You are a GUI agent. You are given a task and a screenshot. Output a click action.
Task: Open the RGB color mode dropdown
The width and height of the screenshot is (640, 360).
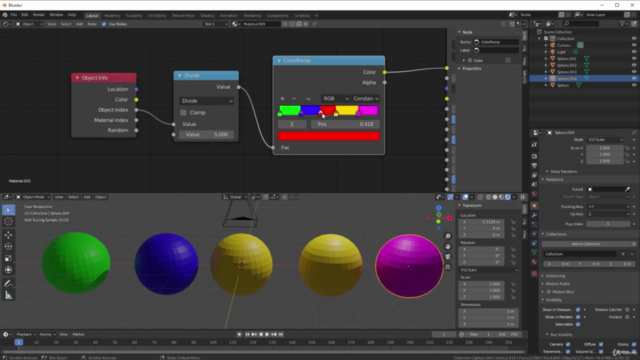pos(335,98)
